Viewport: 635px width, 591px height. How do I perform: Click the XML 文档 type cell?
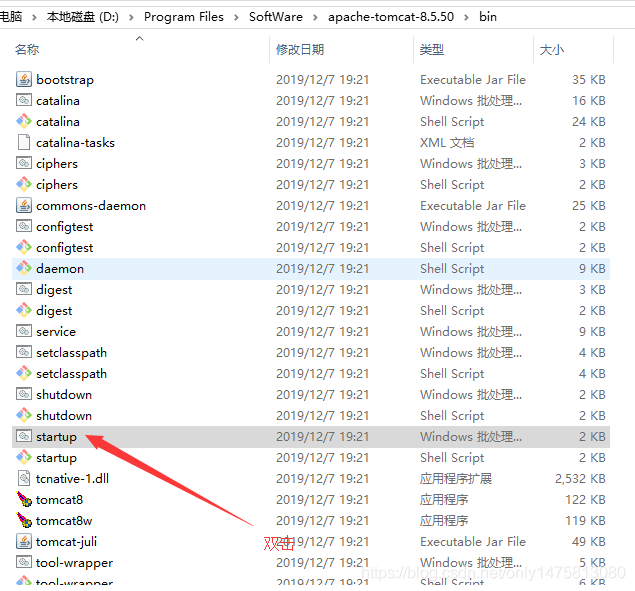(x=447, y=143)
